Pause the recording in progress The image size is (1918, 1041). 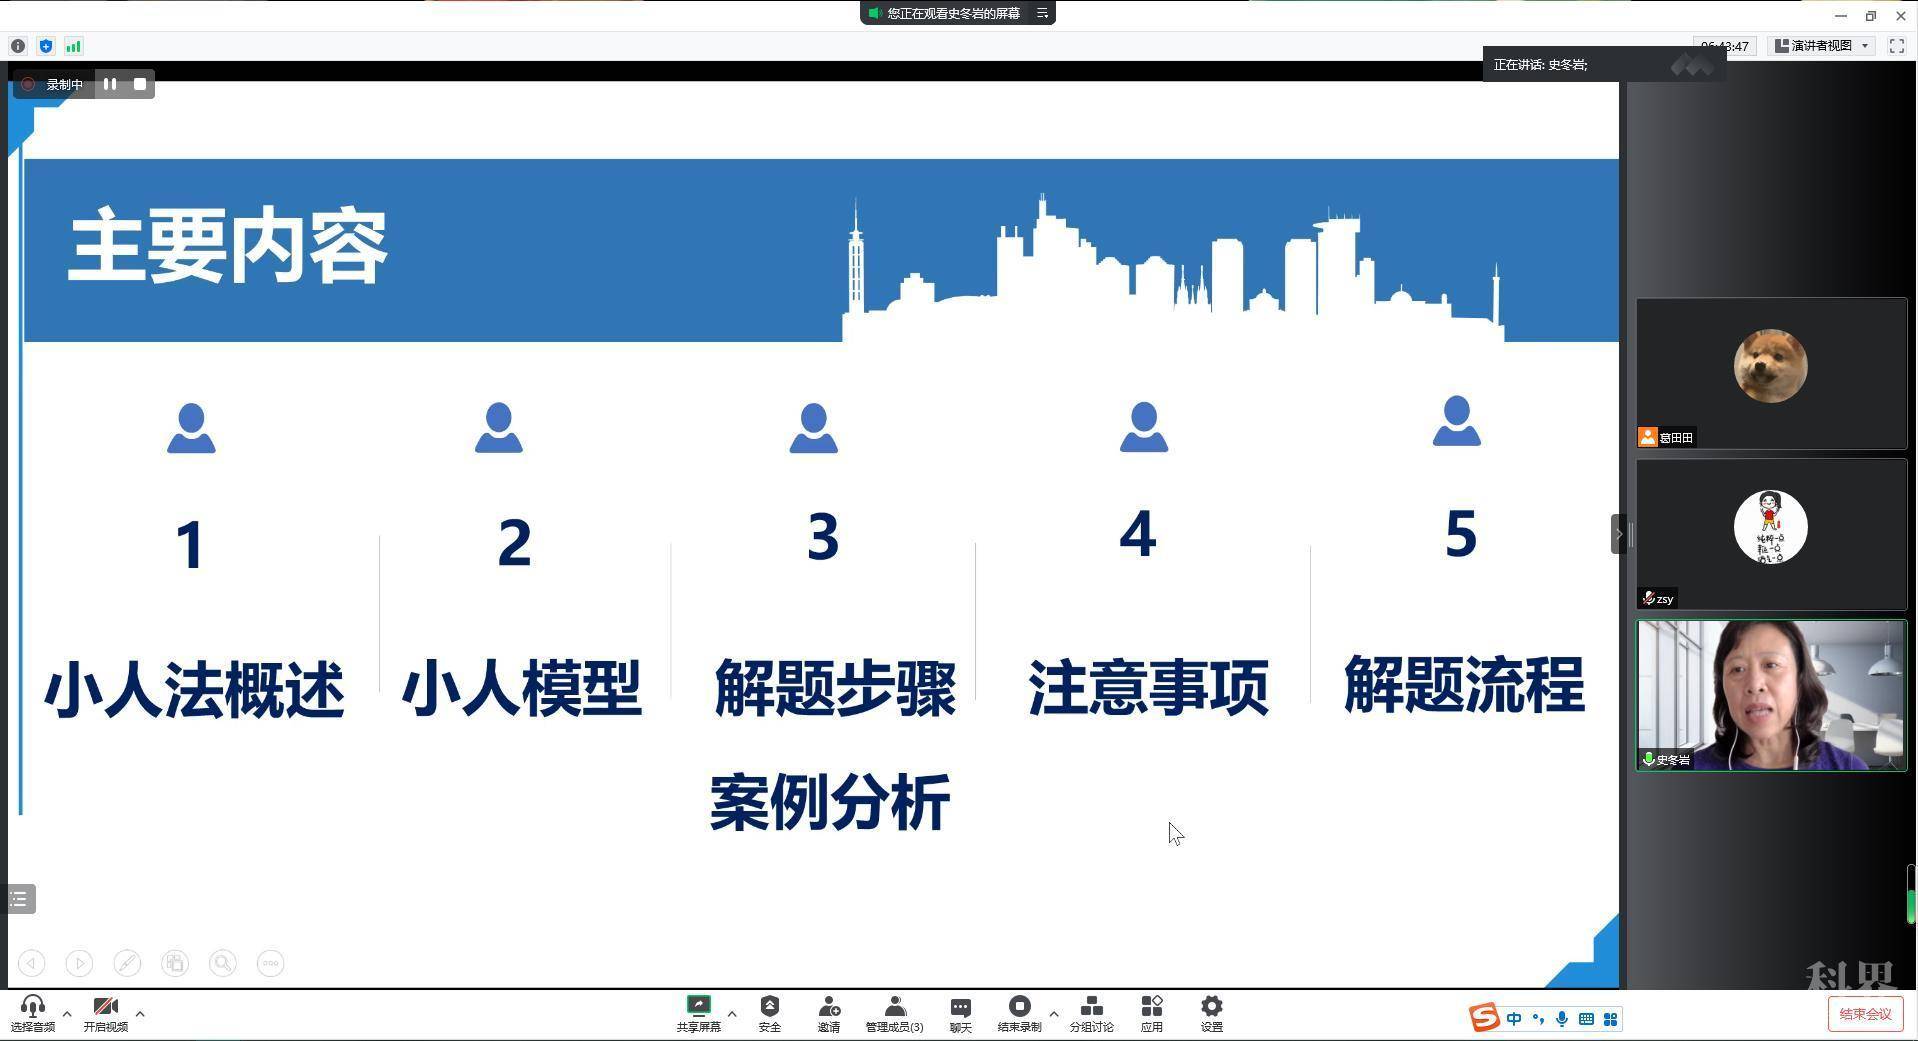tap(110, 84)
